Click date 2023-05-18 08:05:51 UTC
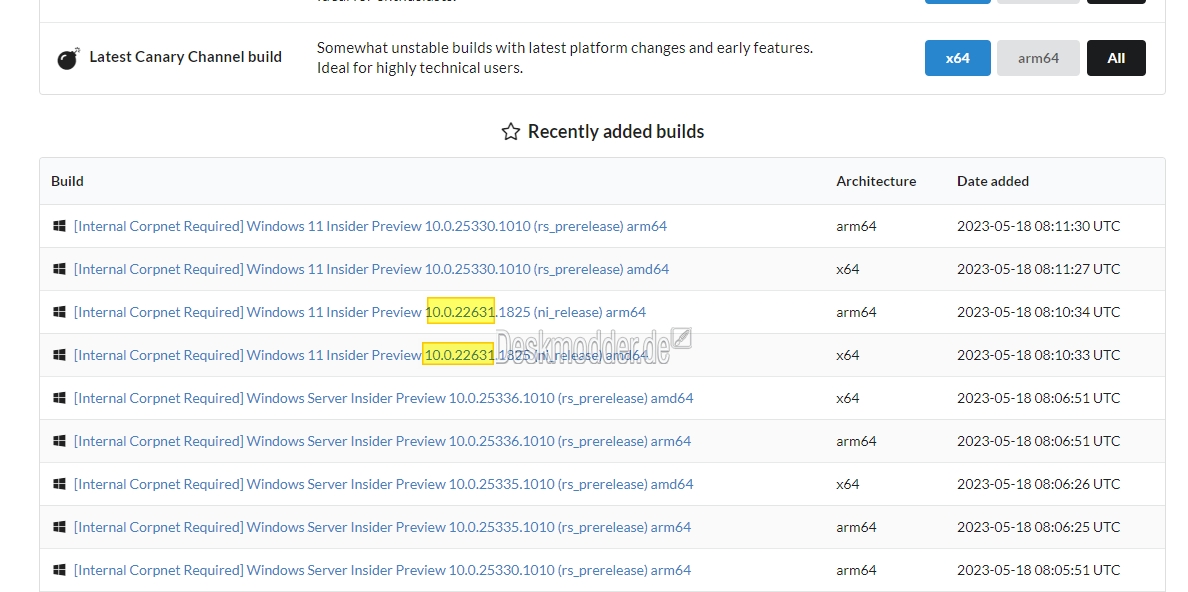 click(1038, 570)
